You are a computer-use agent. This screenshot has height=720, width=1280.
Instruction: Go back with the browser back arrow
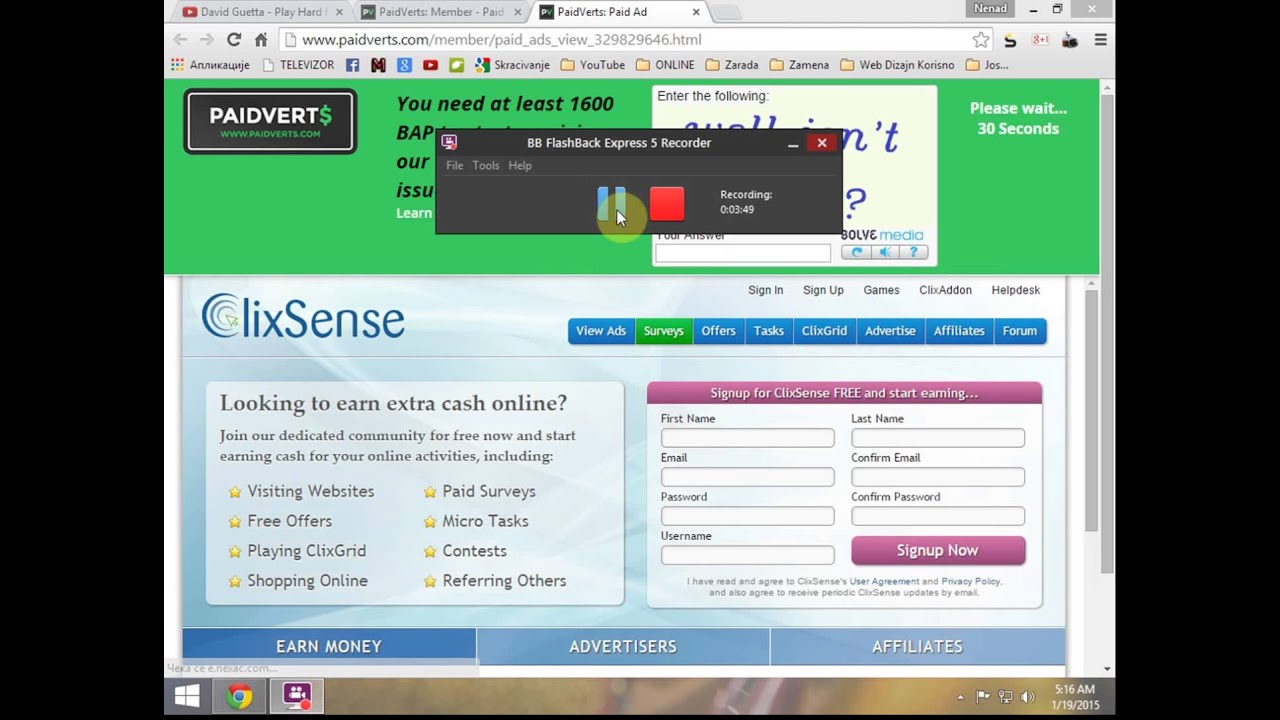pos(180,40)
